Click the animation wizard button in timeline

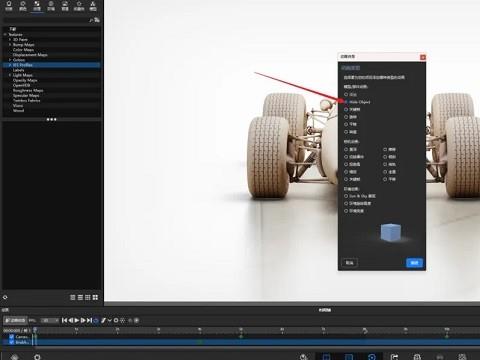15,321
